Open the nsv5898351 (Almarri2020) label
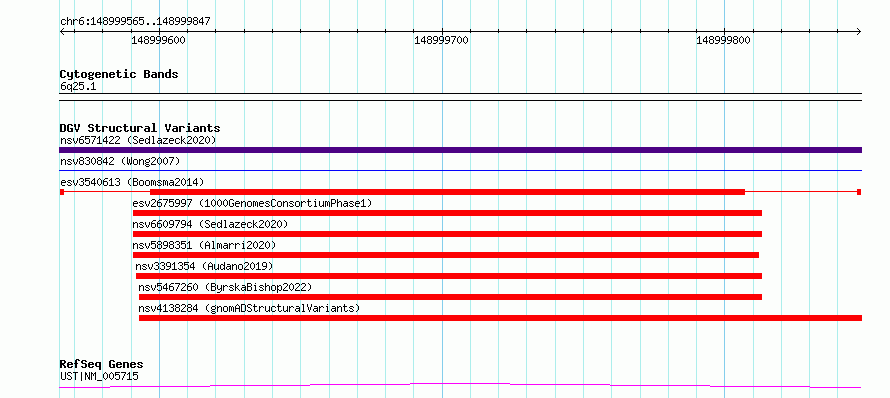Viewport: 890px width, 398px height. tap(204, 245)
